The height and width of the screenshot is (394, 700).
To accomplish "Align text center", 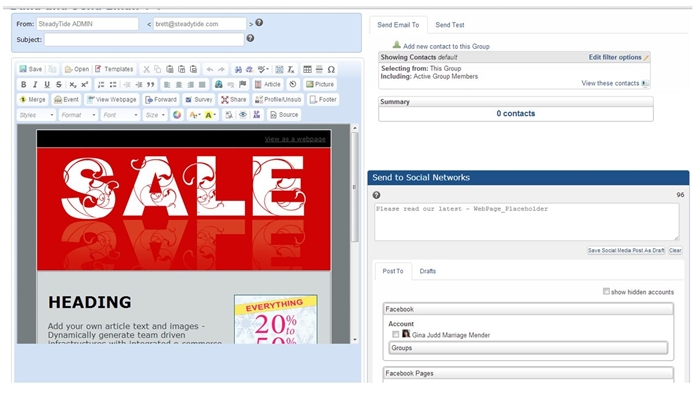I will pos(179,84).
